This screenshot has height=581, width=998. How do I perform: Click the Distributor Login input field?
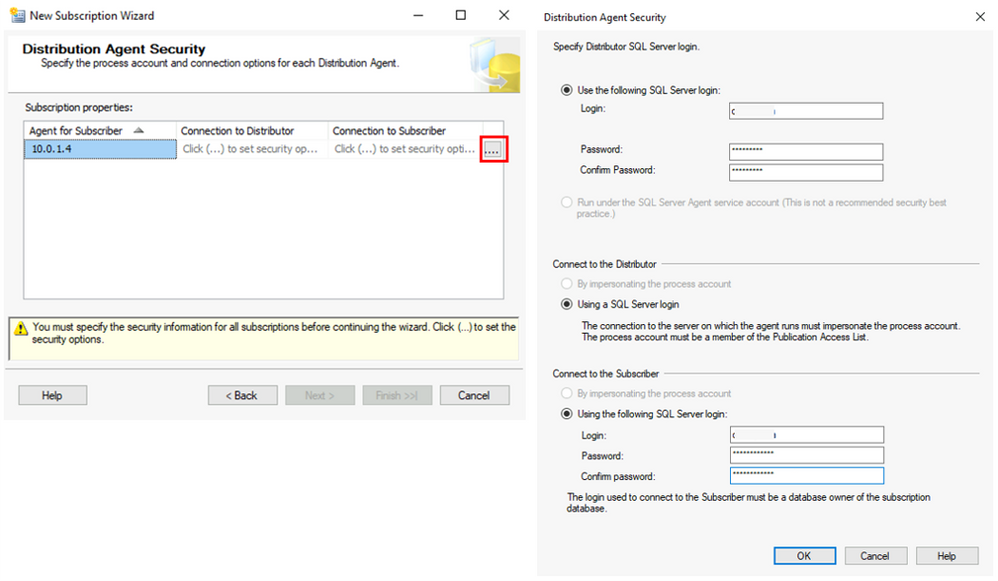click(x=806, y=111)
